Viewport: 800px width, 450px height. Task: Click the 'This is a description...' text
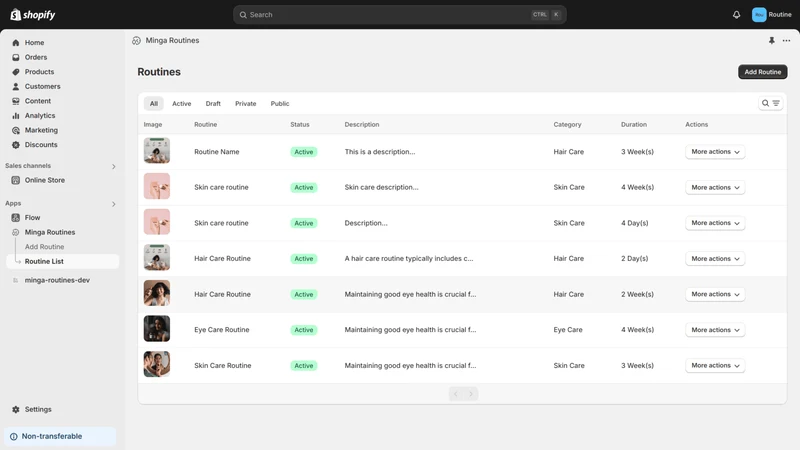(380, 152)
